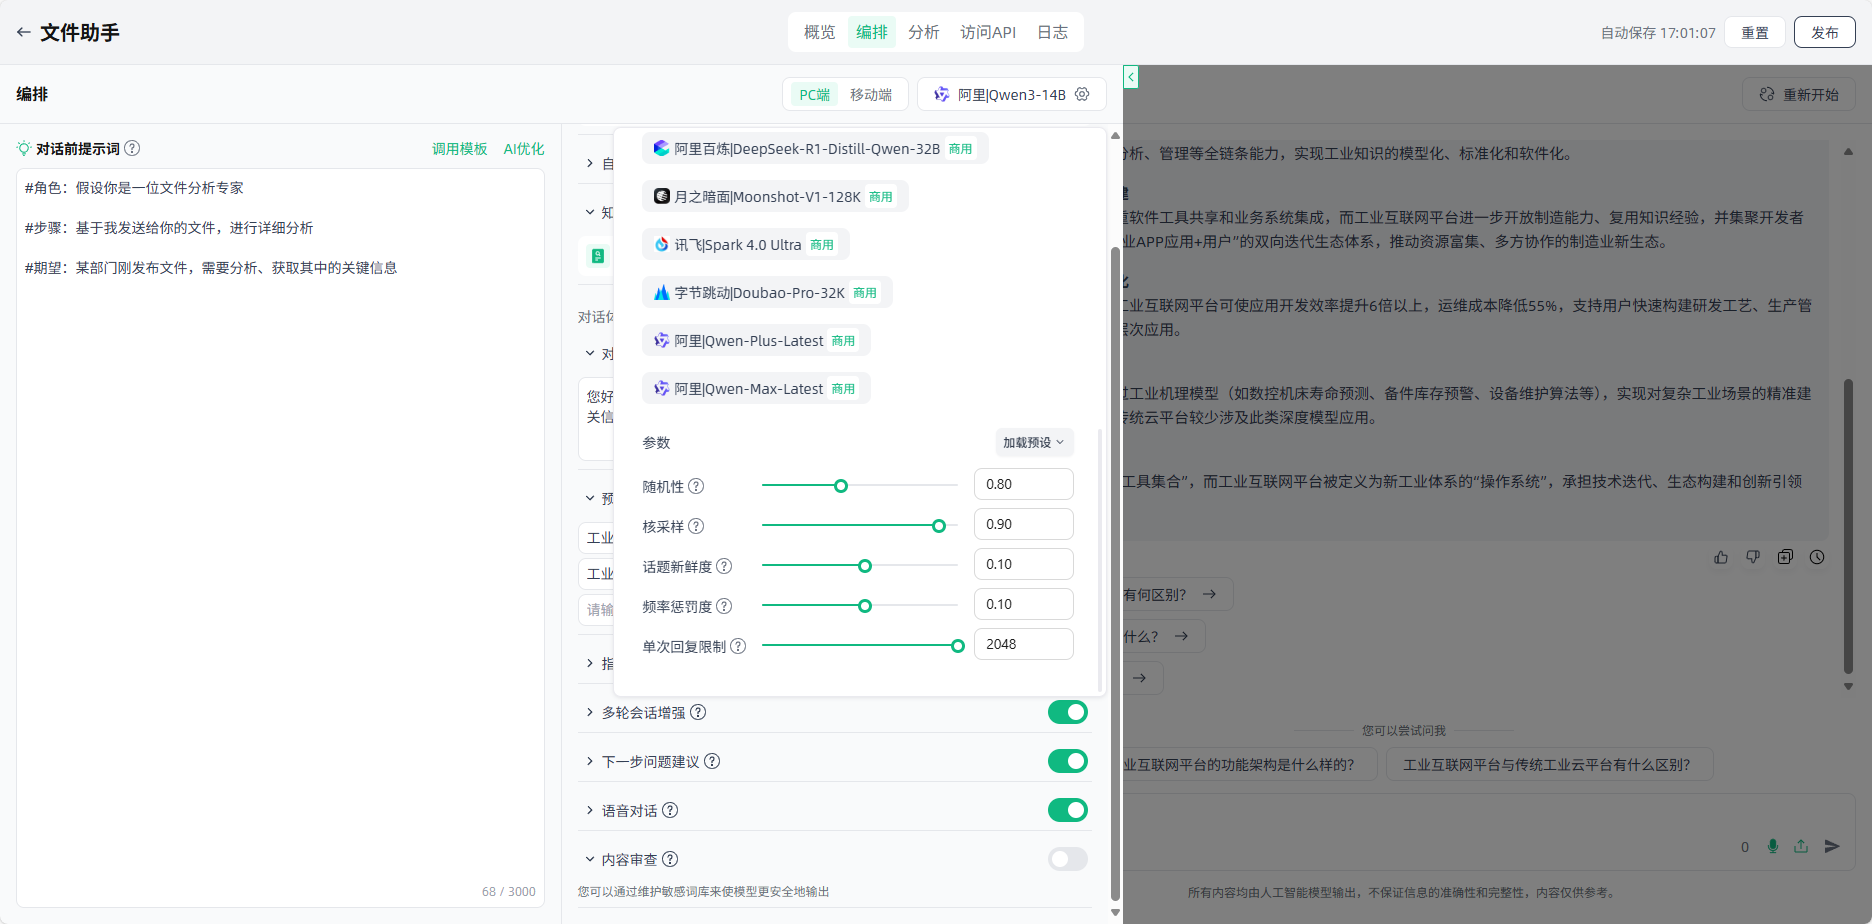
Task: Select model 讯飞|Spark 4.0 Ultra
Action: 746,244
